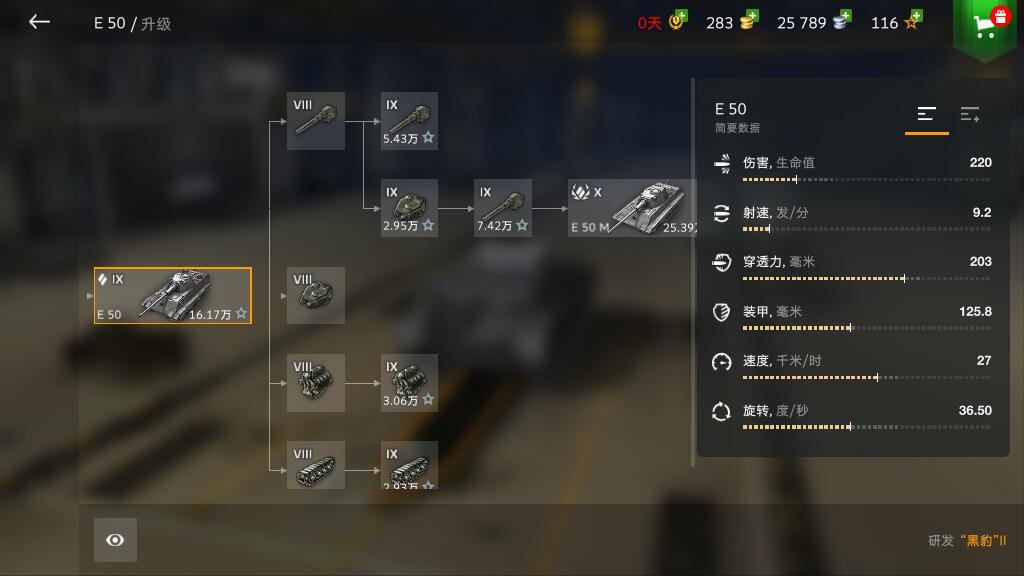Select the tier IX turret costing 2.95万
Viewport: 1024px width, 576px height.
point(409,208)
